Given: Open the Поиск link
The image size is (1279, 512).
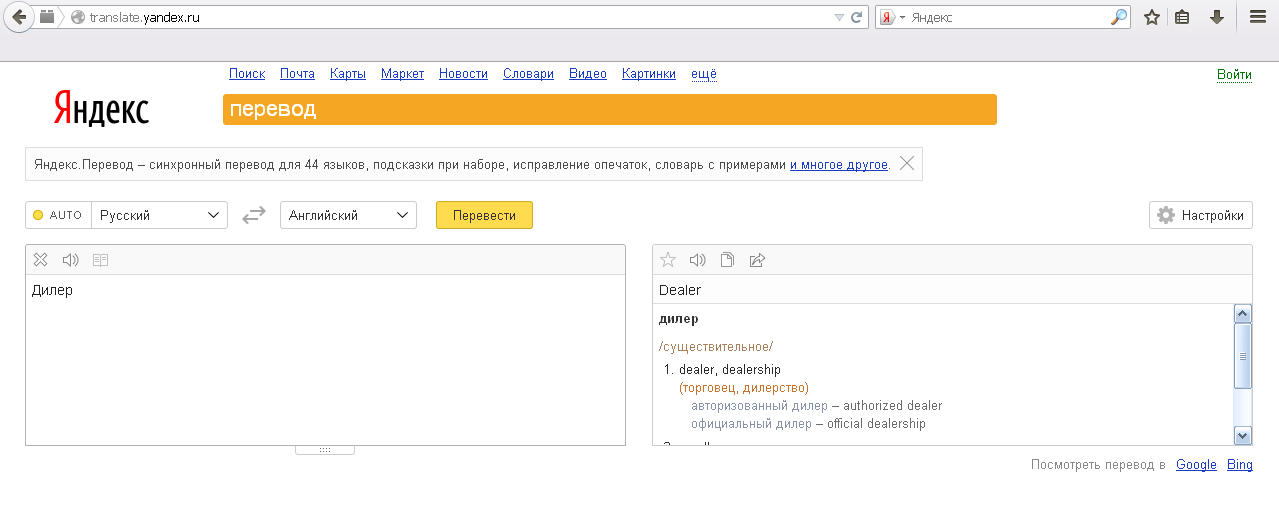Looking at the screenshot, I should click(x=247, y=74).
